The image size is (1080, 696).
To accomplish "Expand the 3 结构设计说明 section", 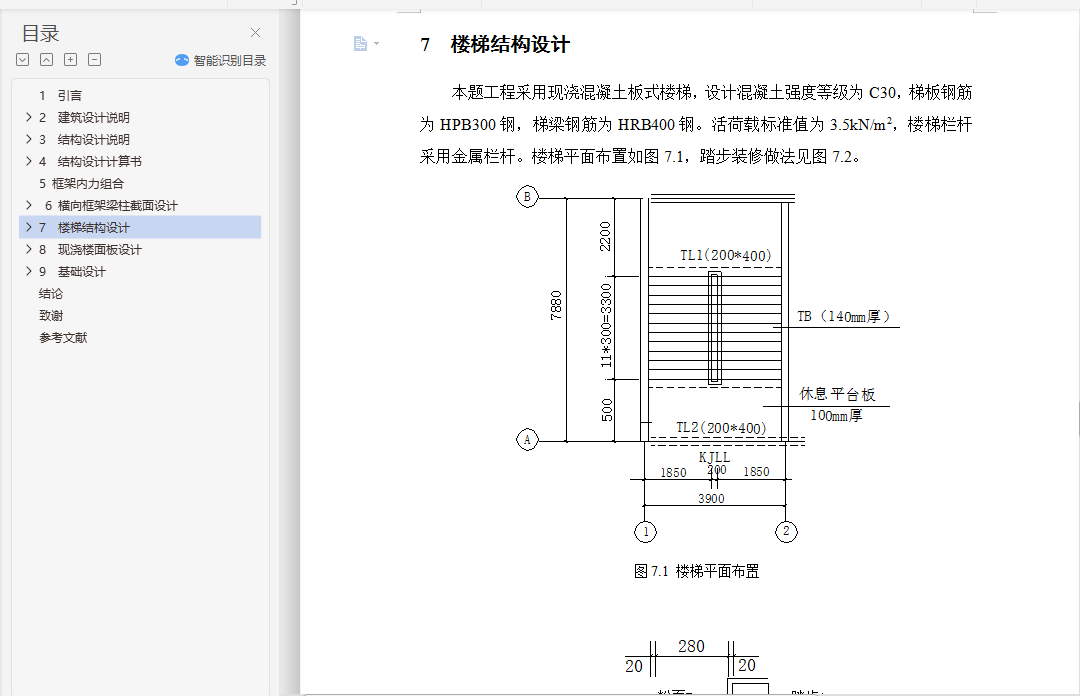I will [x=29, y=139].
